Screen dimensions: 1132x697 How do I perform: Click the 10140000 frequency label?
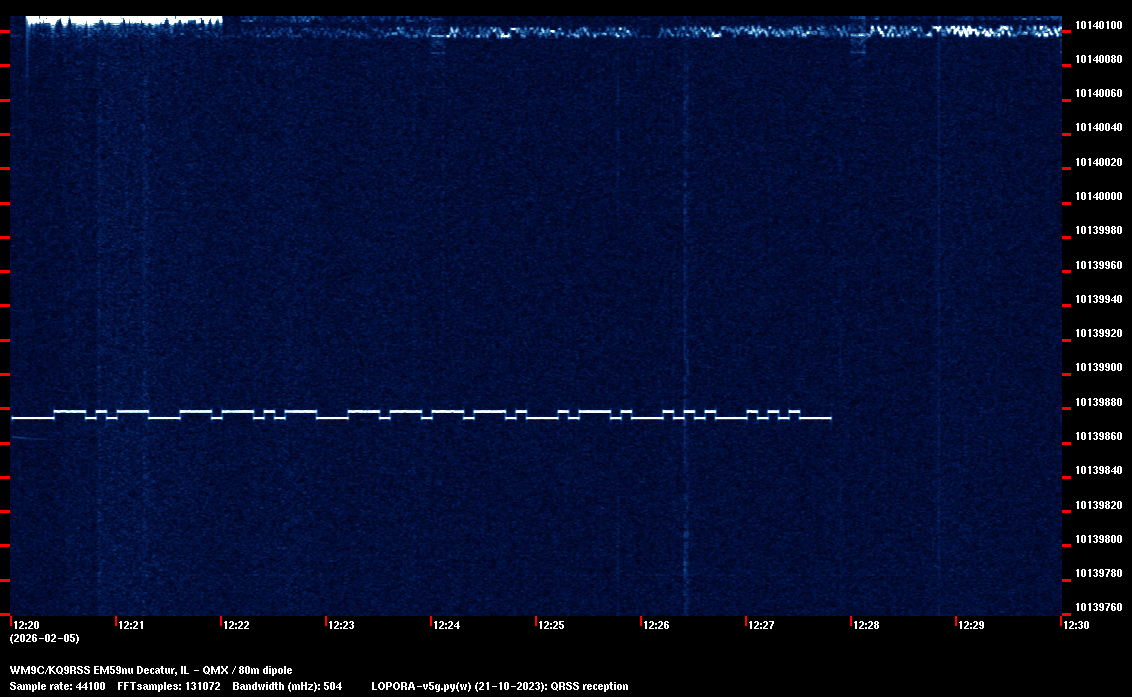1098,196
